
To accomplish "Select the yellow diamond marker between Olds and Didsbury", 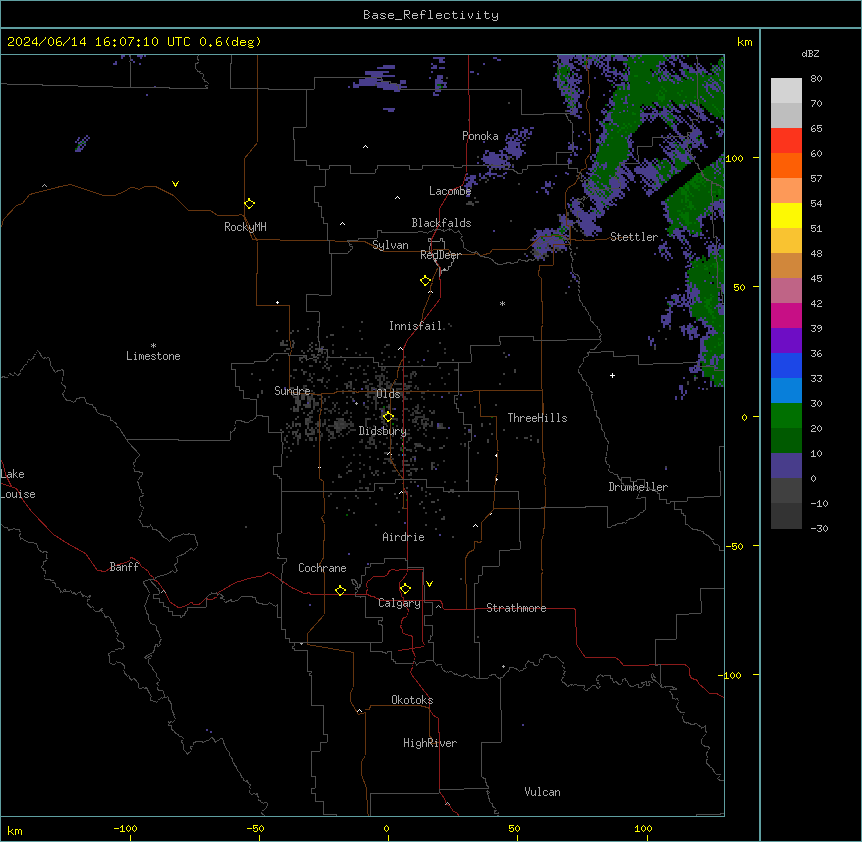I will pyautogui.click(x=388, y=417).
